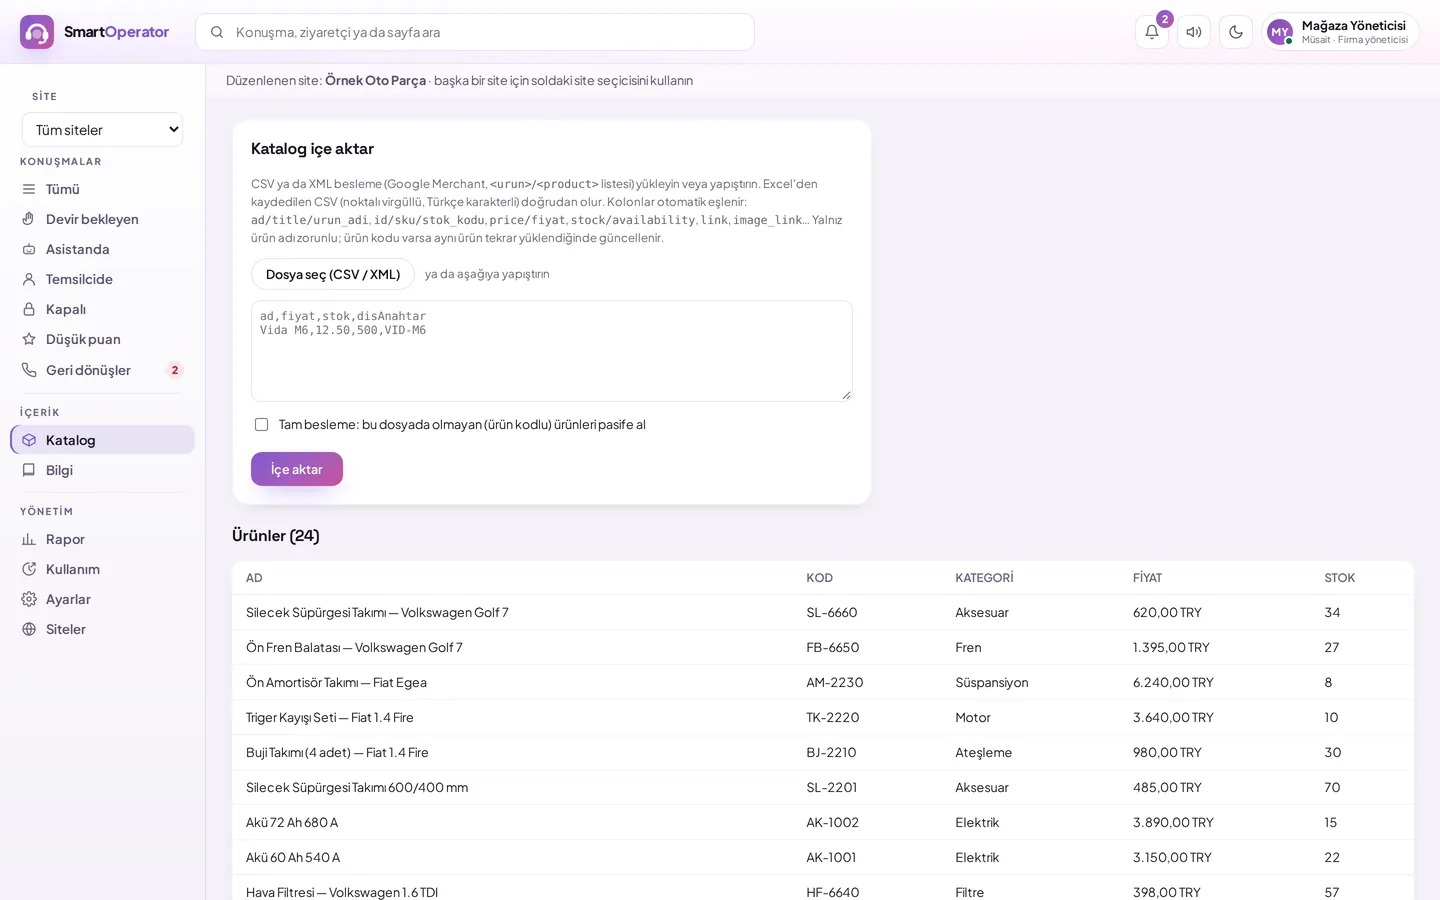Click the Devir bekleyen hand icon
1440x900 pixels.
[29, 219]
